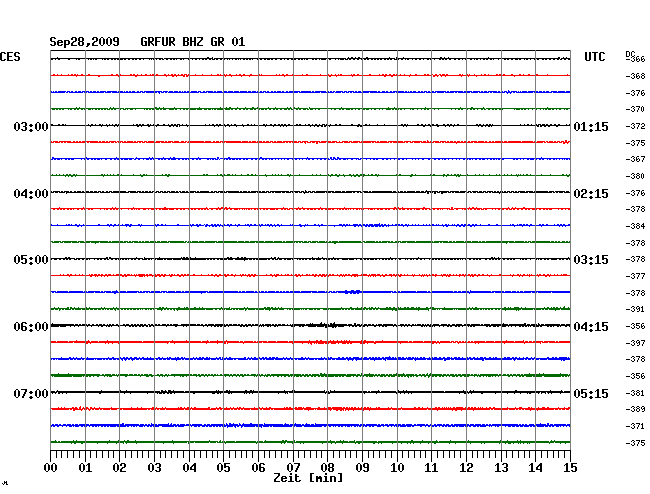Screen dimensions: 650x494
Task: Click the CES column header
Action: [10, 57]
